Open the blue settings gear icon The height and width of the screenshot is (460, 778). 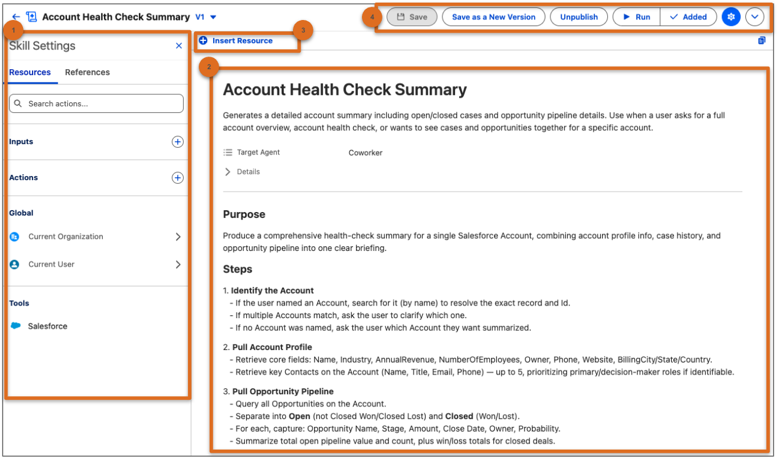pyautogui.click(x=731, y=17)
